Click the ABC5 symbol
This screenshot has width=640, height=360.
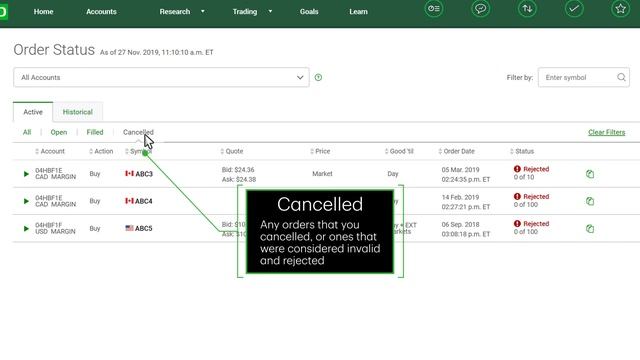[x=144, y=229]
